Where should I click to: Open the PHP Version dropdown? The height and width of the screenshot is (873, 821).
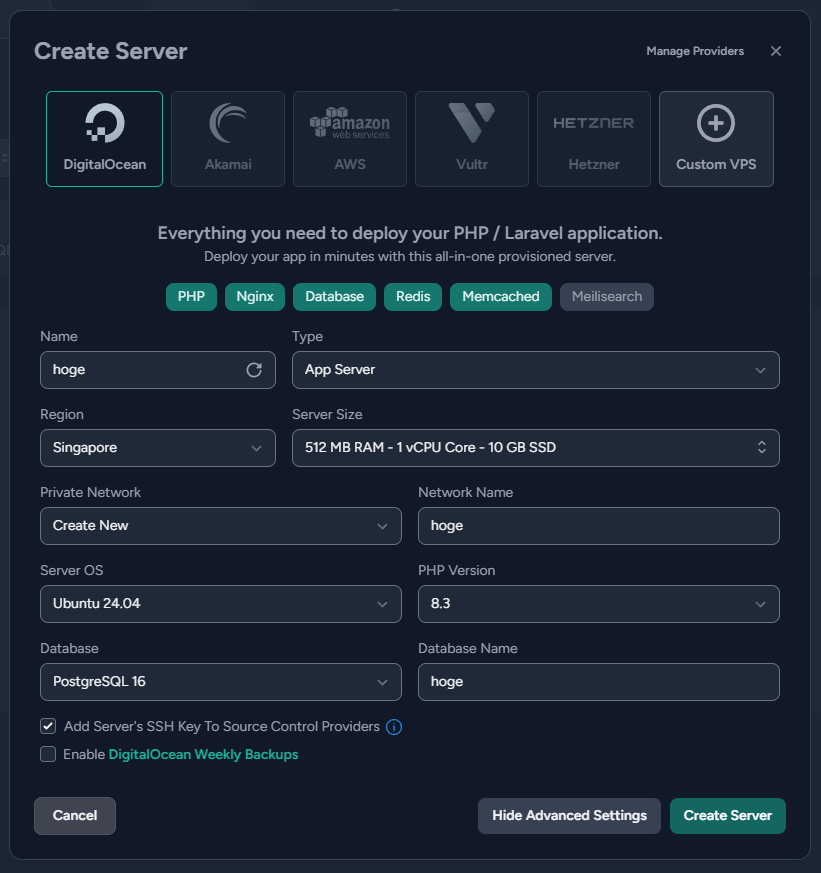598,604
